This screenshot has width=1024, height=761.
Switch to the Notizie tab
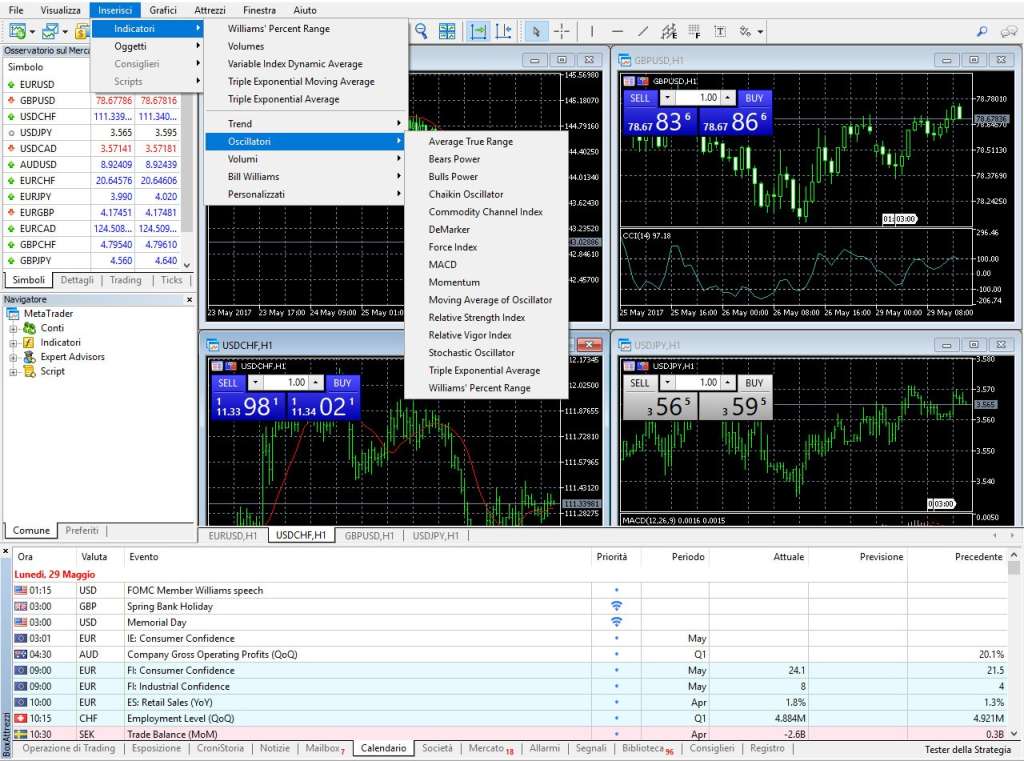pos(275,749)
